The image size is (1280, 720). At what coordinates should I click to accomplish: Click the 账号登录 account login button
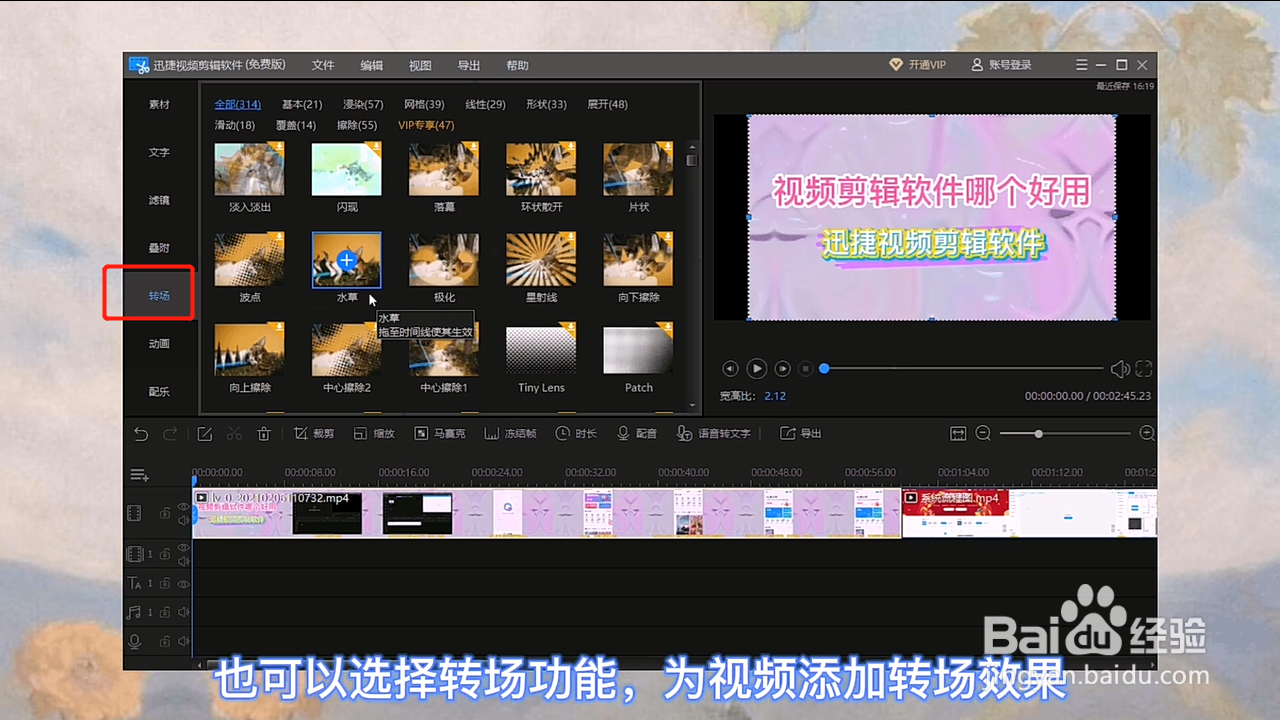pyautogui.click(x=1004, y=64)
